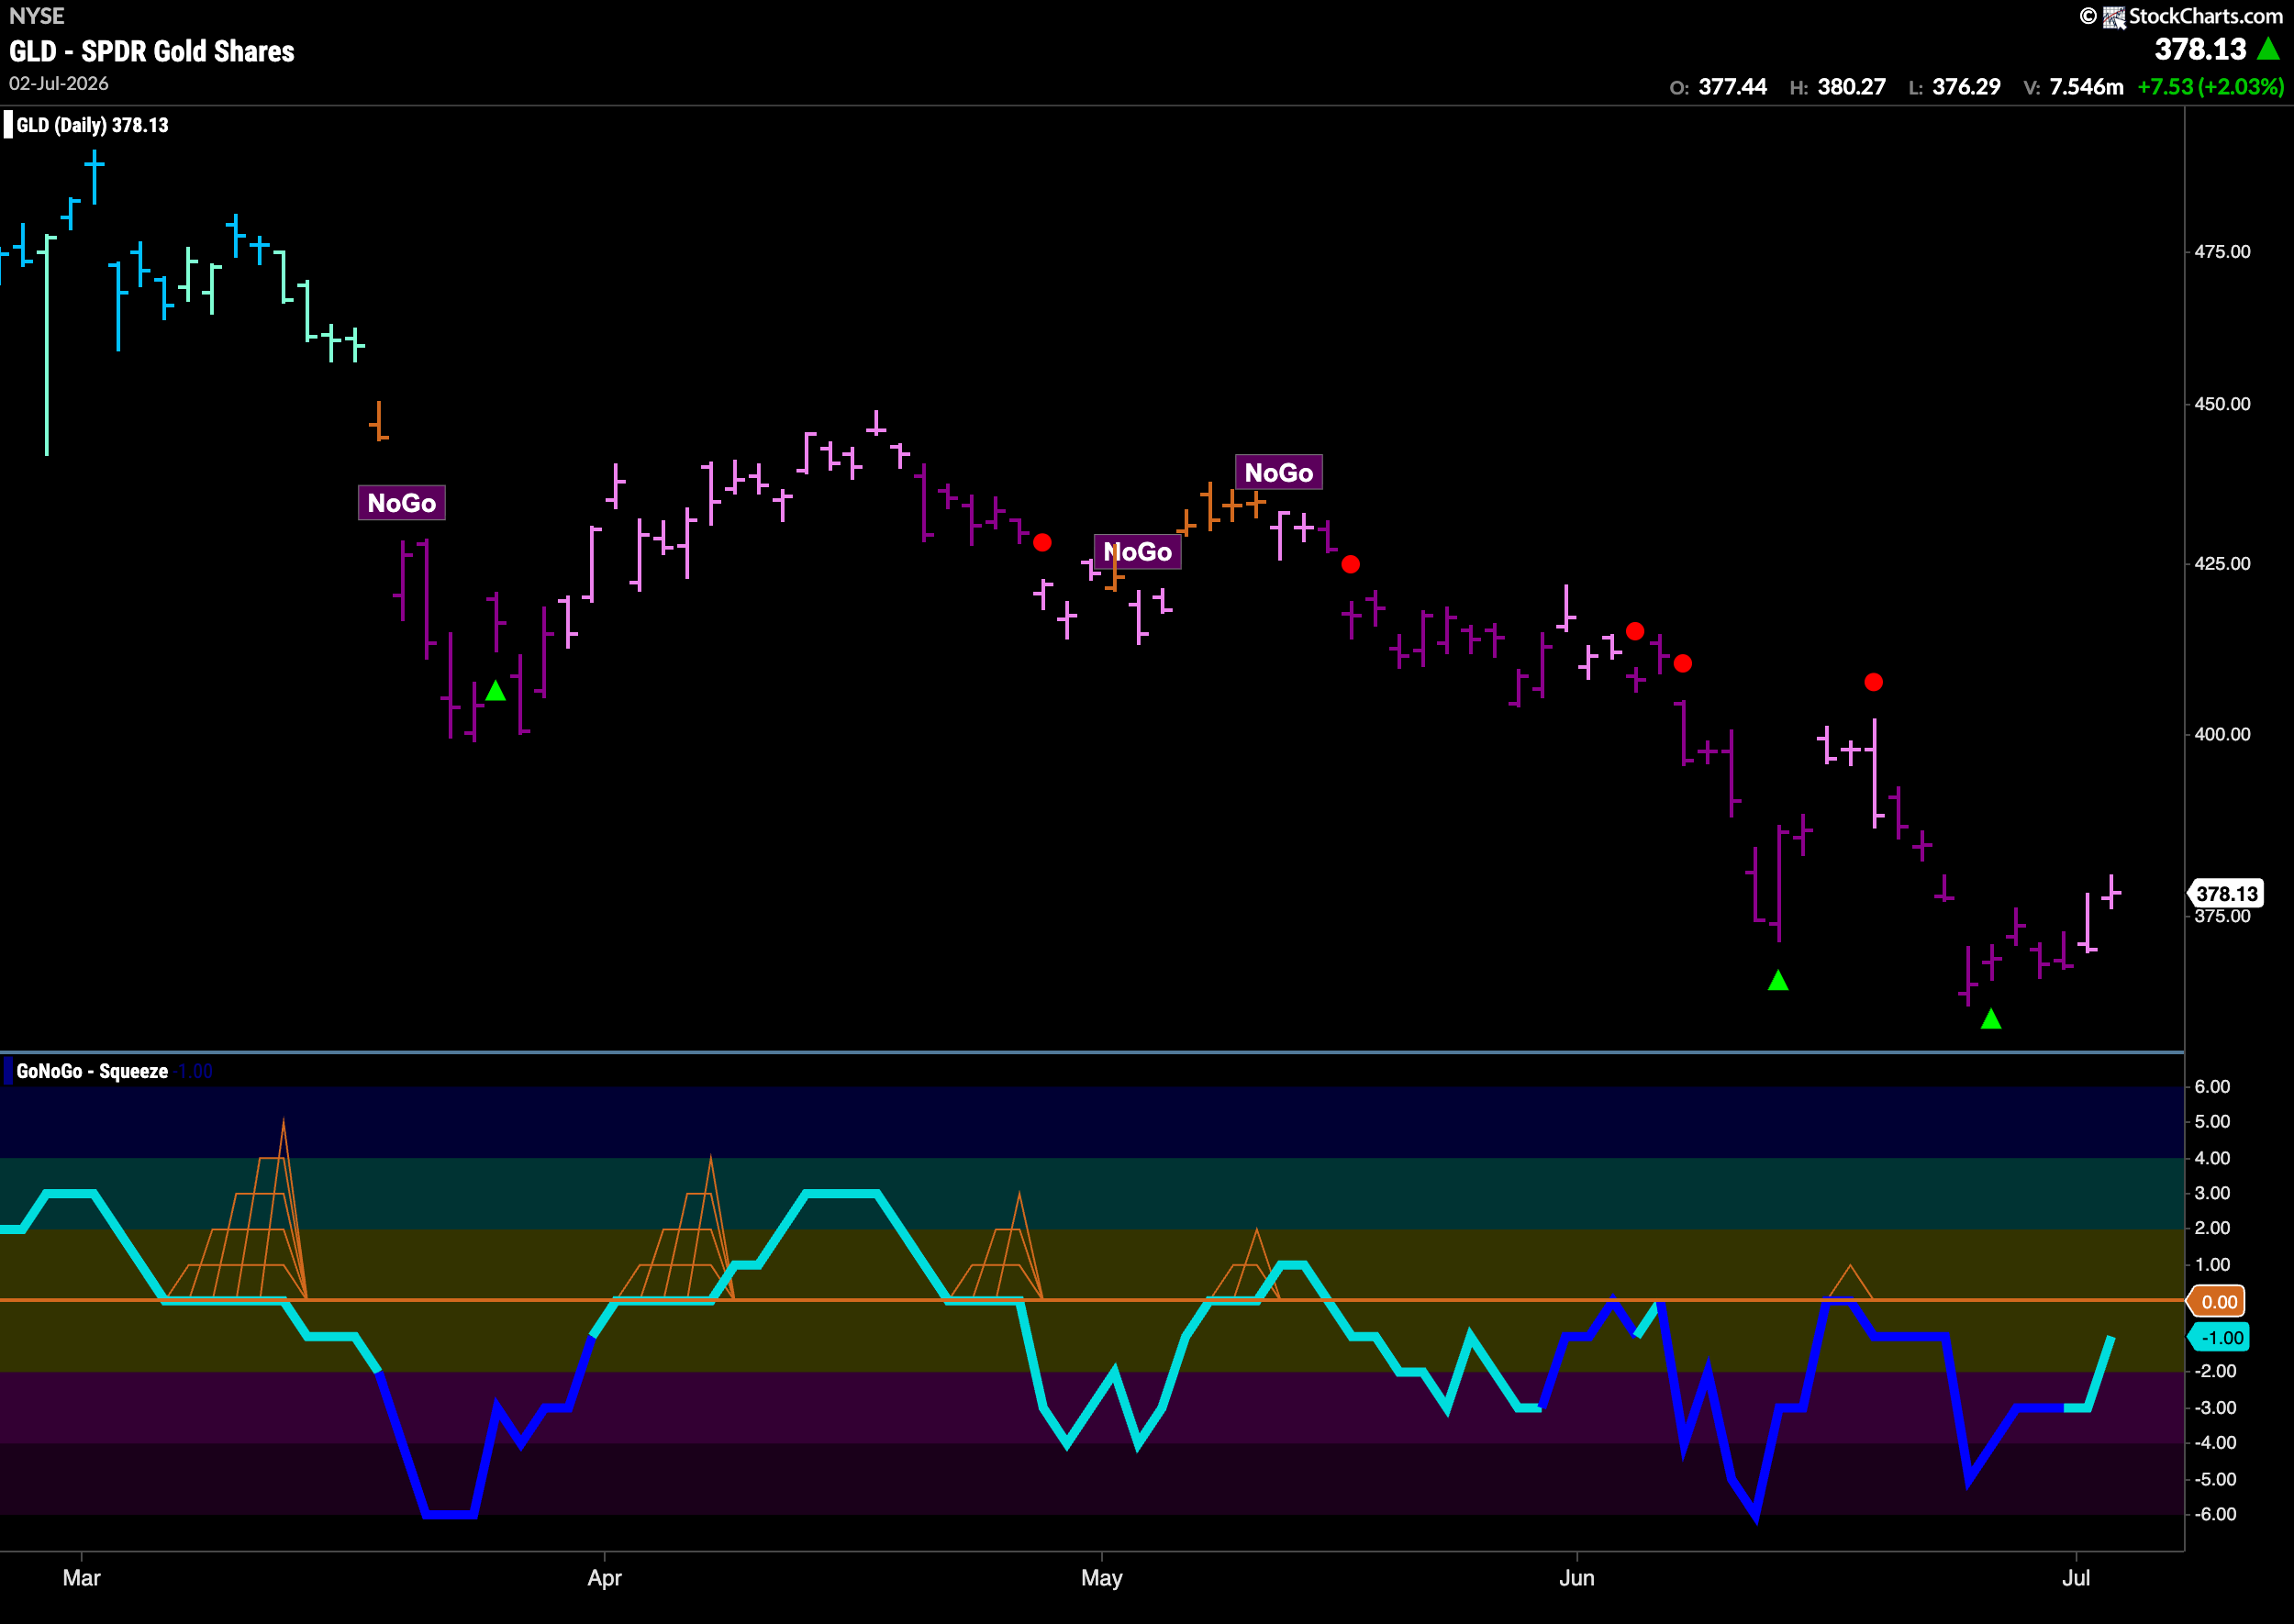This screenshot has width=2294, height=1624.
Task: Click the green triangle marker in late June
Action: 1991,1019
